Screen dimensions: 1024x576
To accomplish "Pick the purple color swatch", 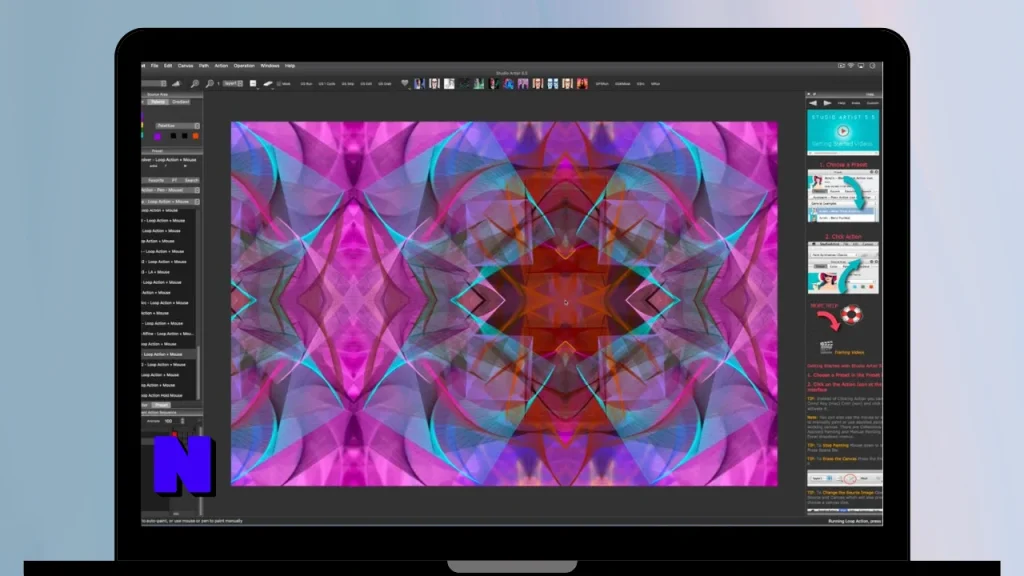I will coord(157,136).
